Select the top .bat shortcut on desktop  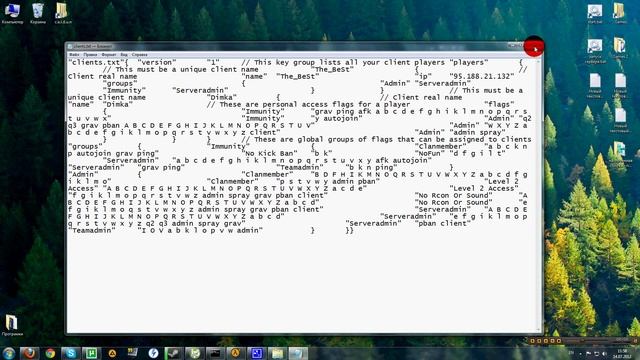click(x=594, y=13)
